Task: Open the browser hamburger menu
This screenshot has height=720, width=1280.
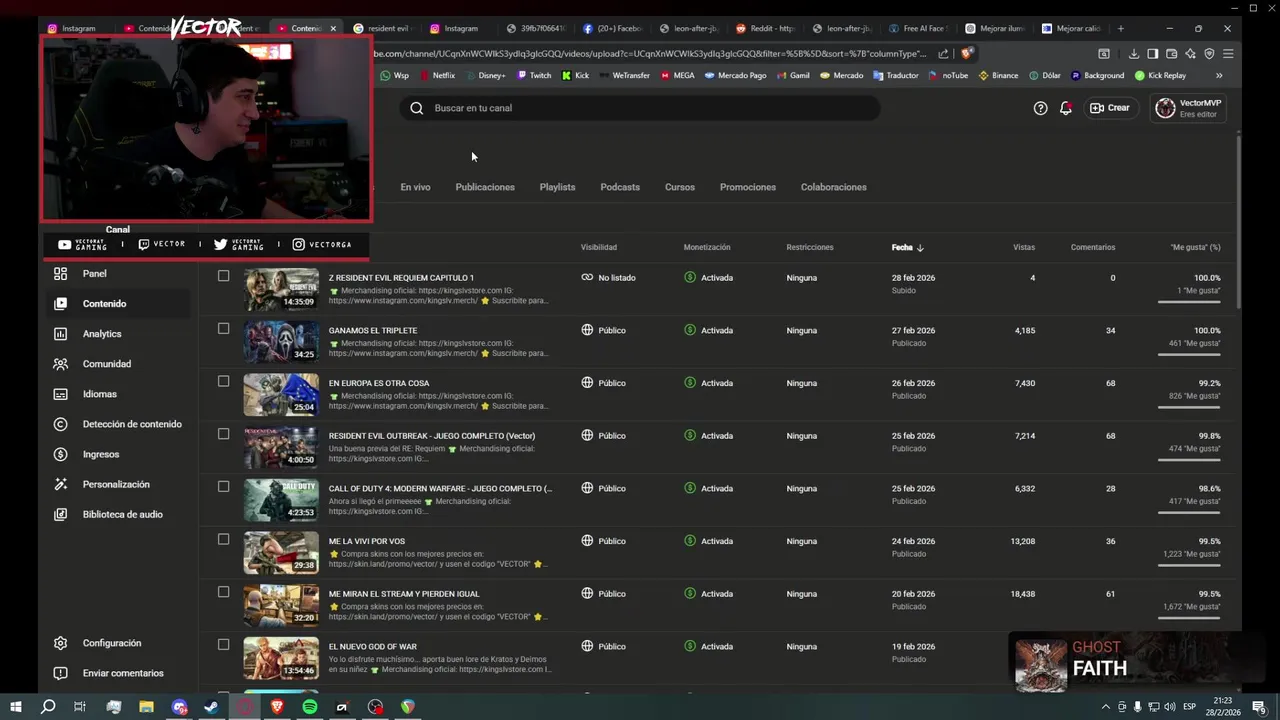Action: 1228,54
